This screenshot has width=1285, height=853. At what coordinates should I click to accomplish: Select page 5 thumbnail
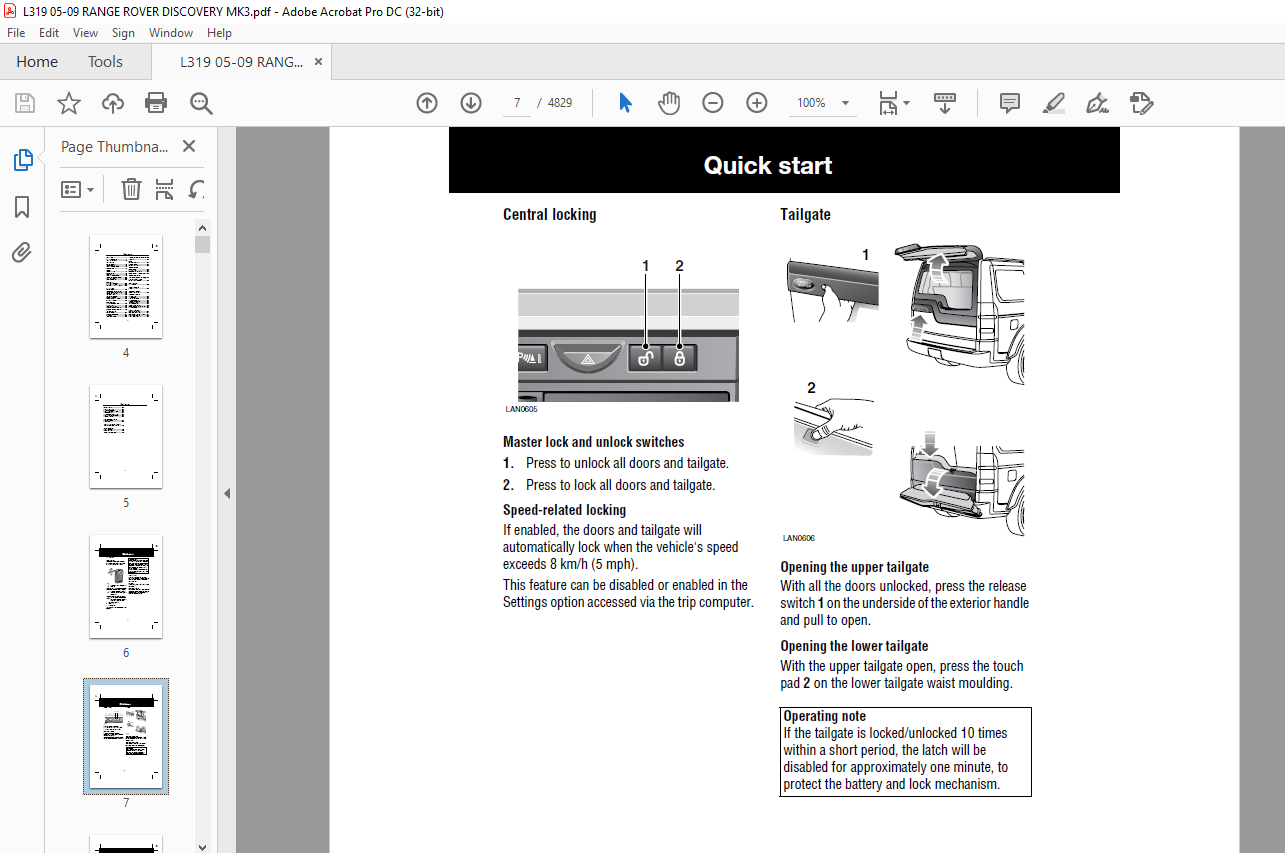click(126, 437)
